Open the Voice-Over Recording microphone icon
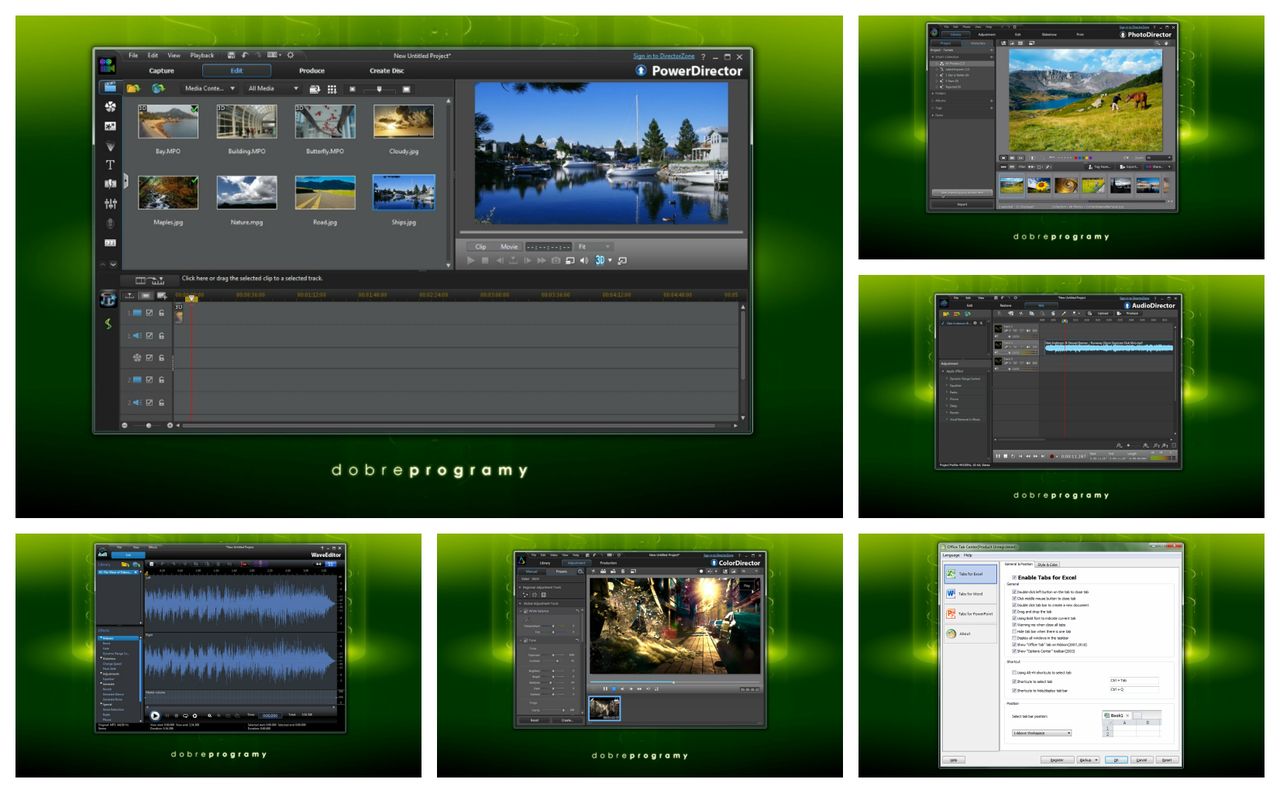The height and width of the screenshot is (793, 1280). point(110,223)
